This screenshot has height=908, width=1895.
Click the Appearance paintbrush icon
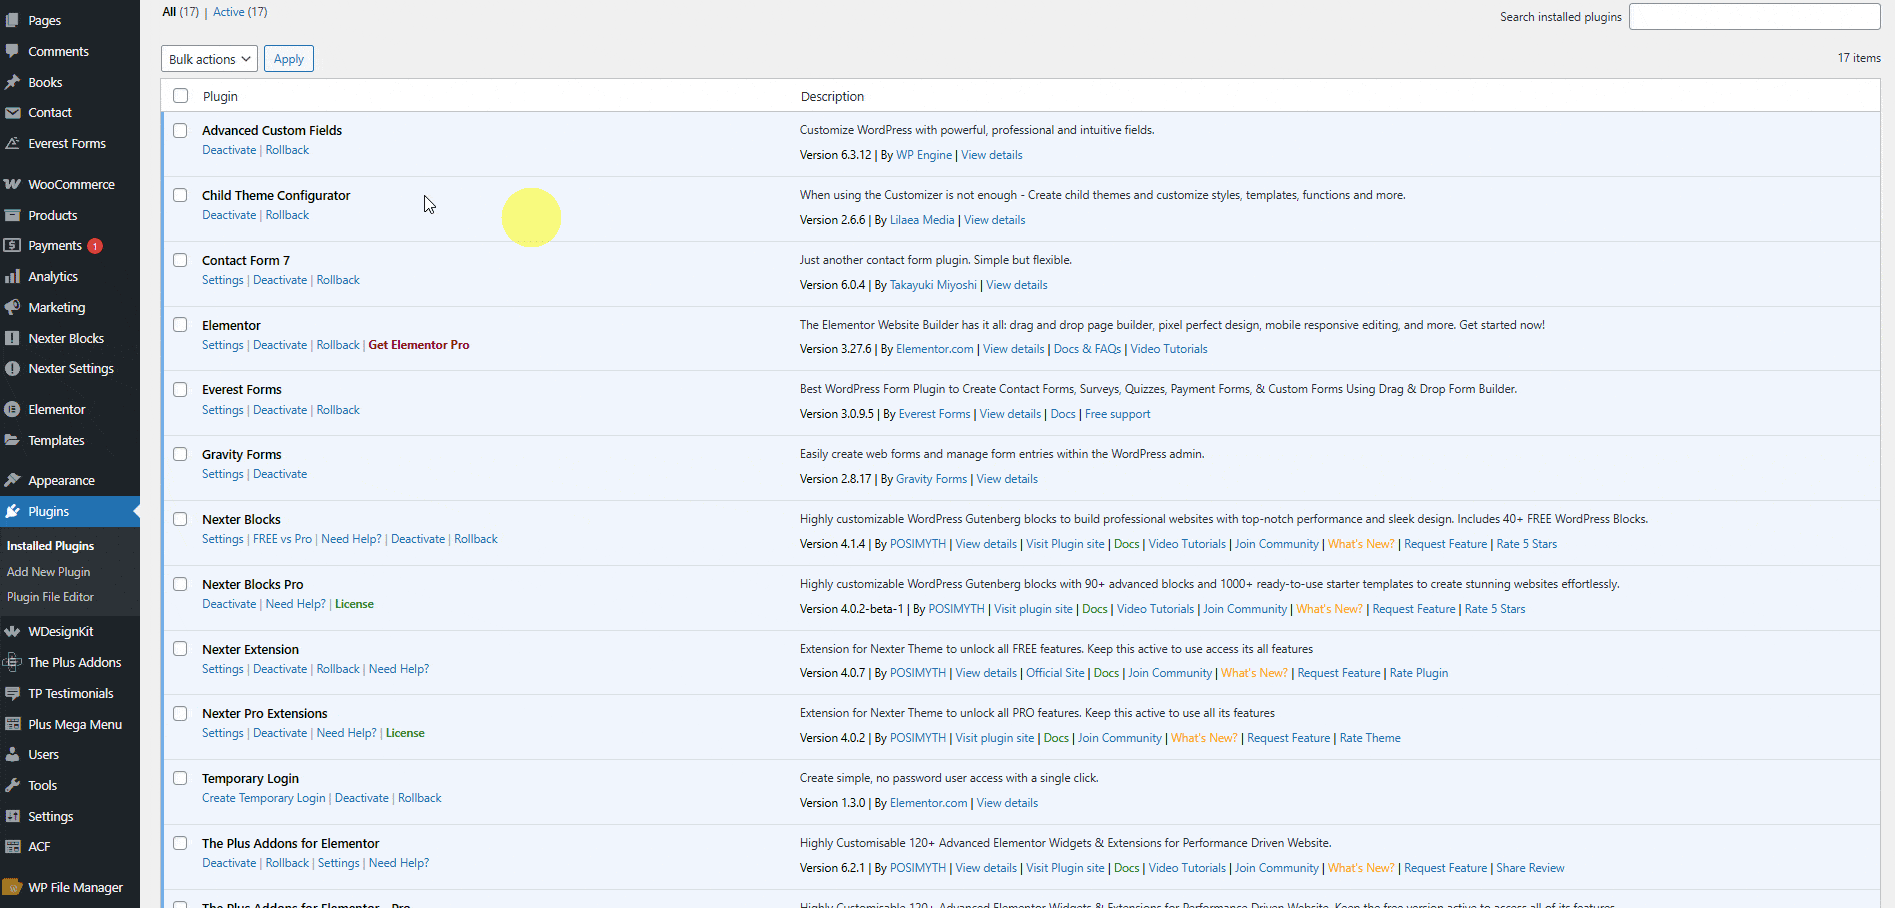pyautogui.click(x=12, y=481)
